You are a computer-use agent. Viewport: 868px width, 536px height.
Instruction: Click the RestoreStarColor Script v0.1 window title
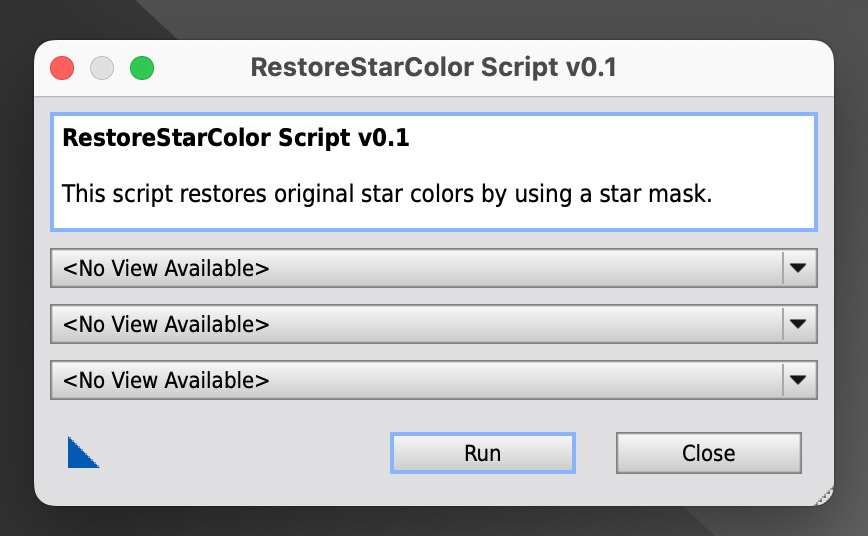click(x=433, y=68)
